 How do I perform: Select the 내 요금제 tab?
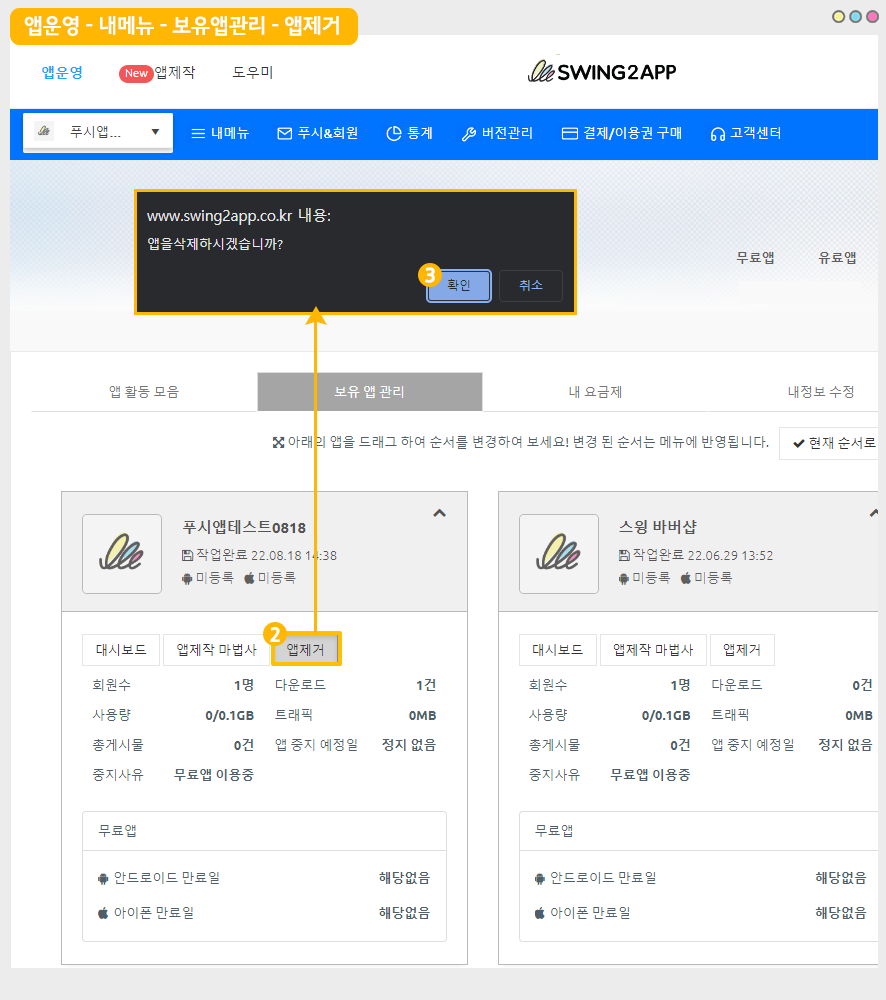pyautogui.click(x=595, y=392)
